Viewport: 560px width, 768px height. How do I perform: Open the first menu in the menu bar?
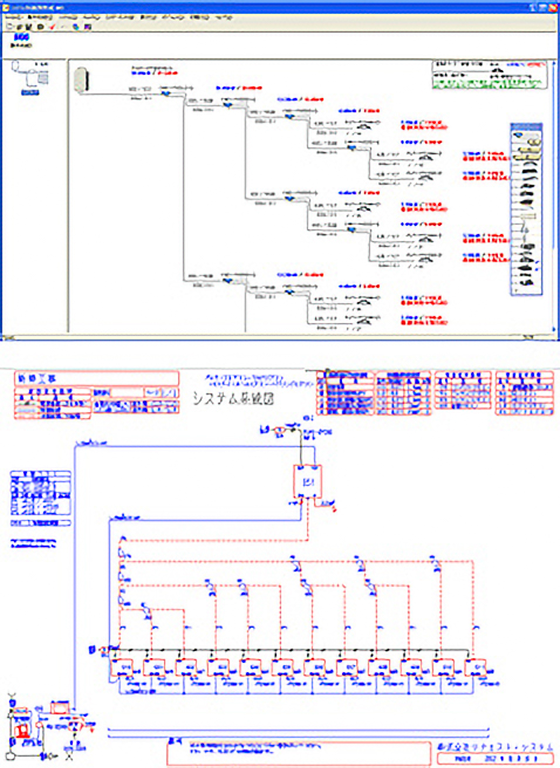tap(13, 17)
